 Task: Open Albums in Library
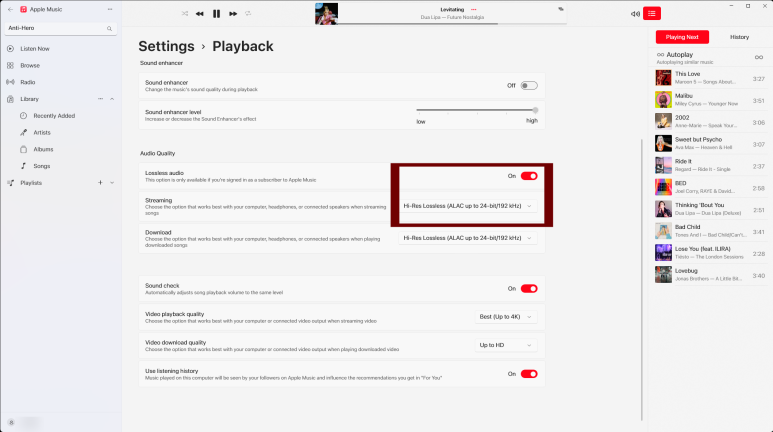(x=43, y=149)
